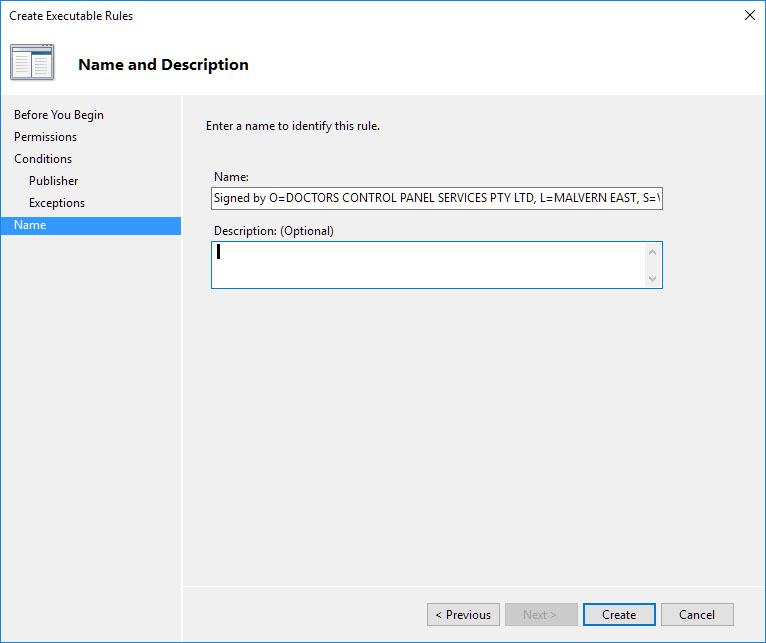Go to the Before You Begin step
This screenshot has width=766, height=643.
tap(59, 115)
